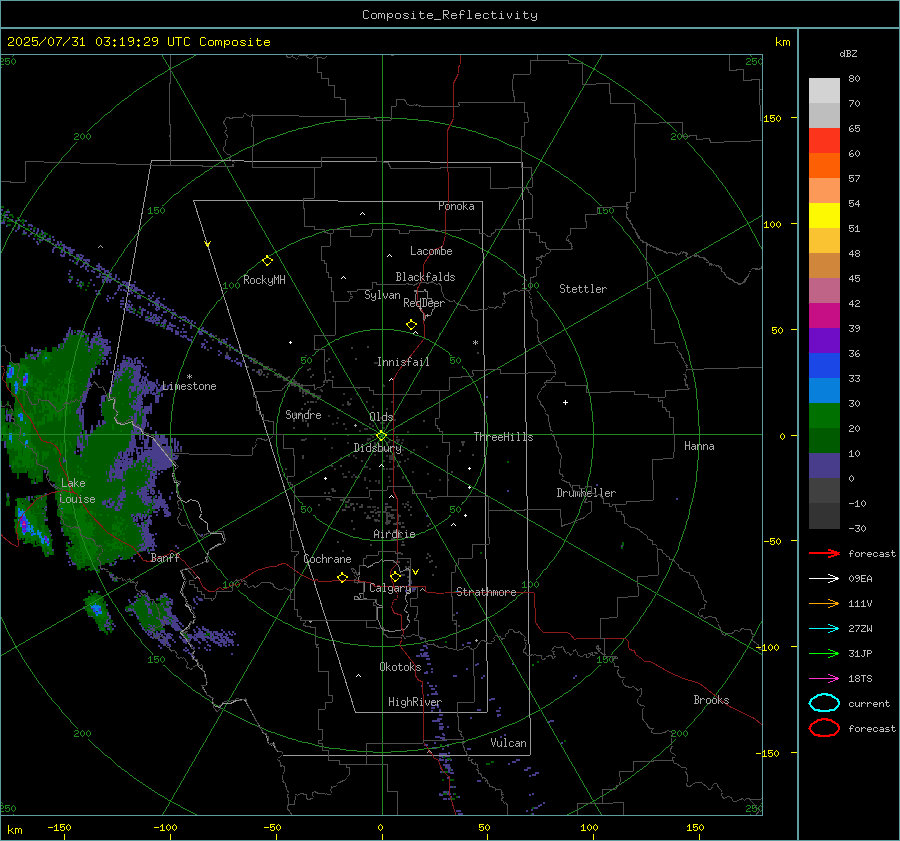Select the yellow radar-center diamond near Olds

pyautogui.click(x=381, y=436)
